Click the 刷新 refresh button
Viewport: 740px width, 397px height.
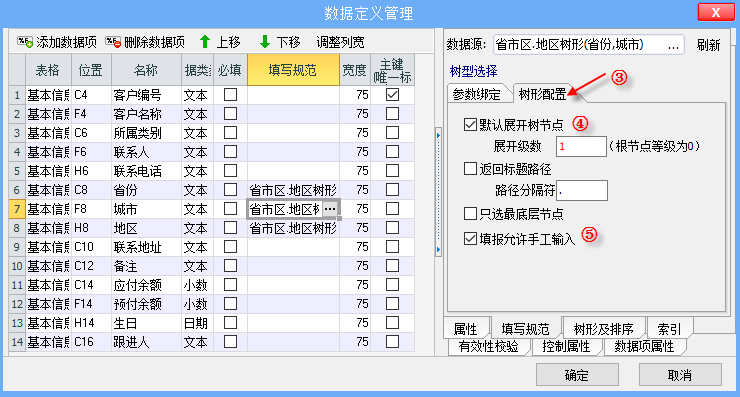[708, 45]
